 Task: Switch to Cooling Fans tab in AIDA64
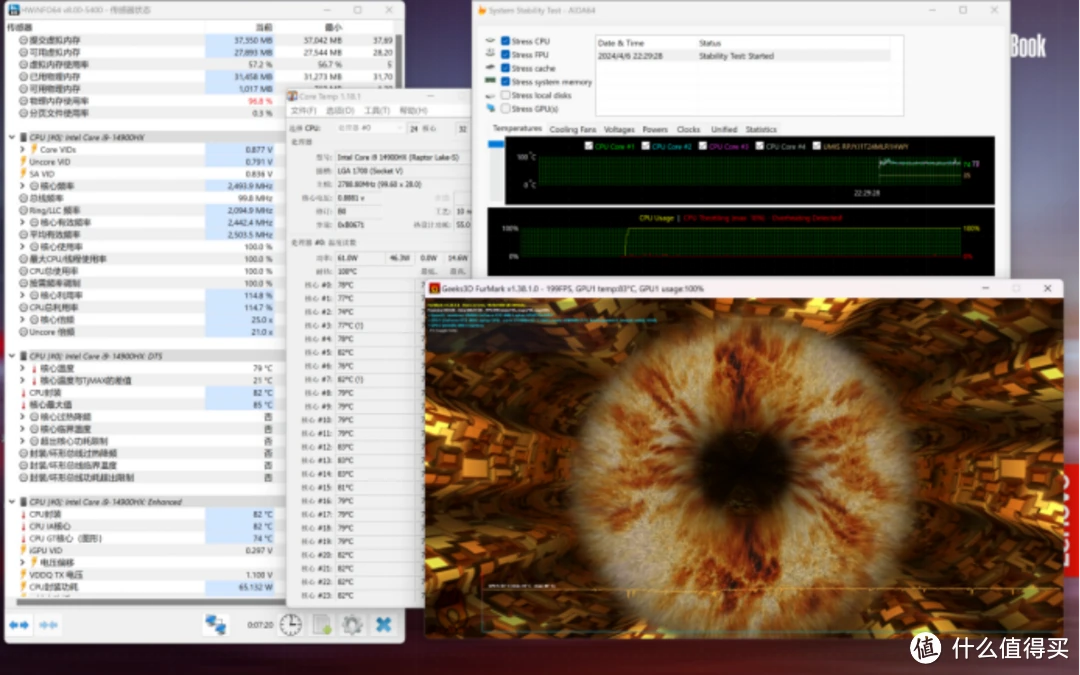coord(572,129)
